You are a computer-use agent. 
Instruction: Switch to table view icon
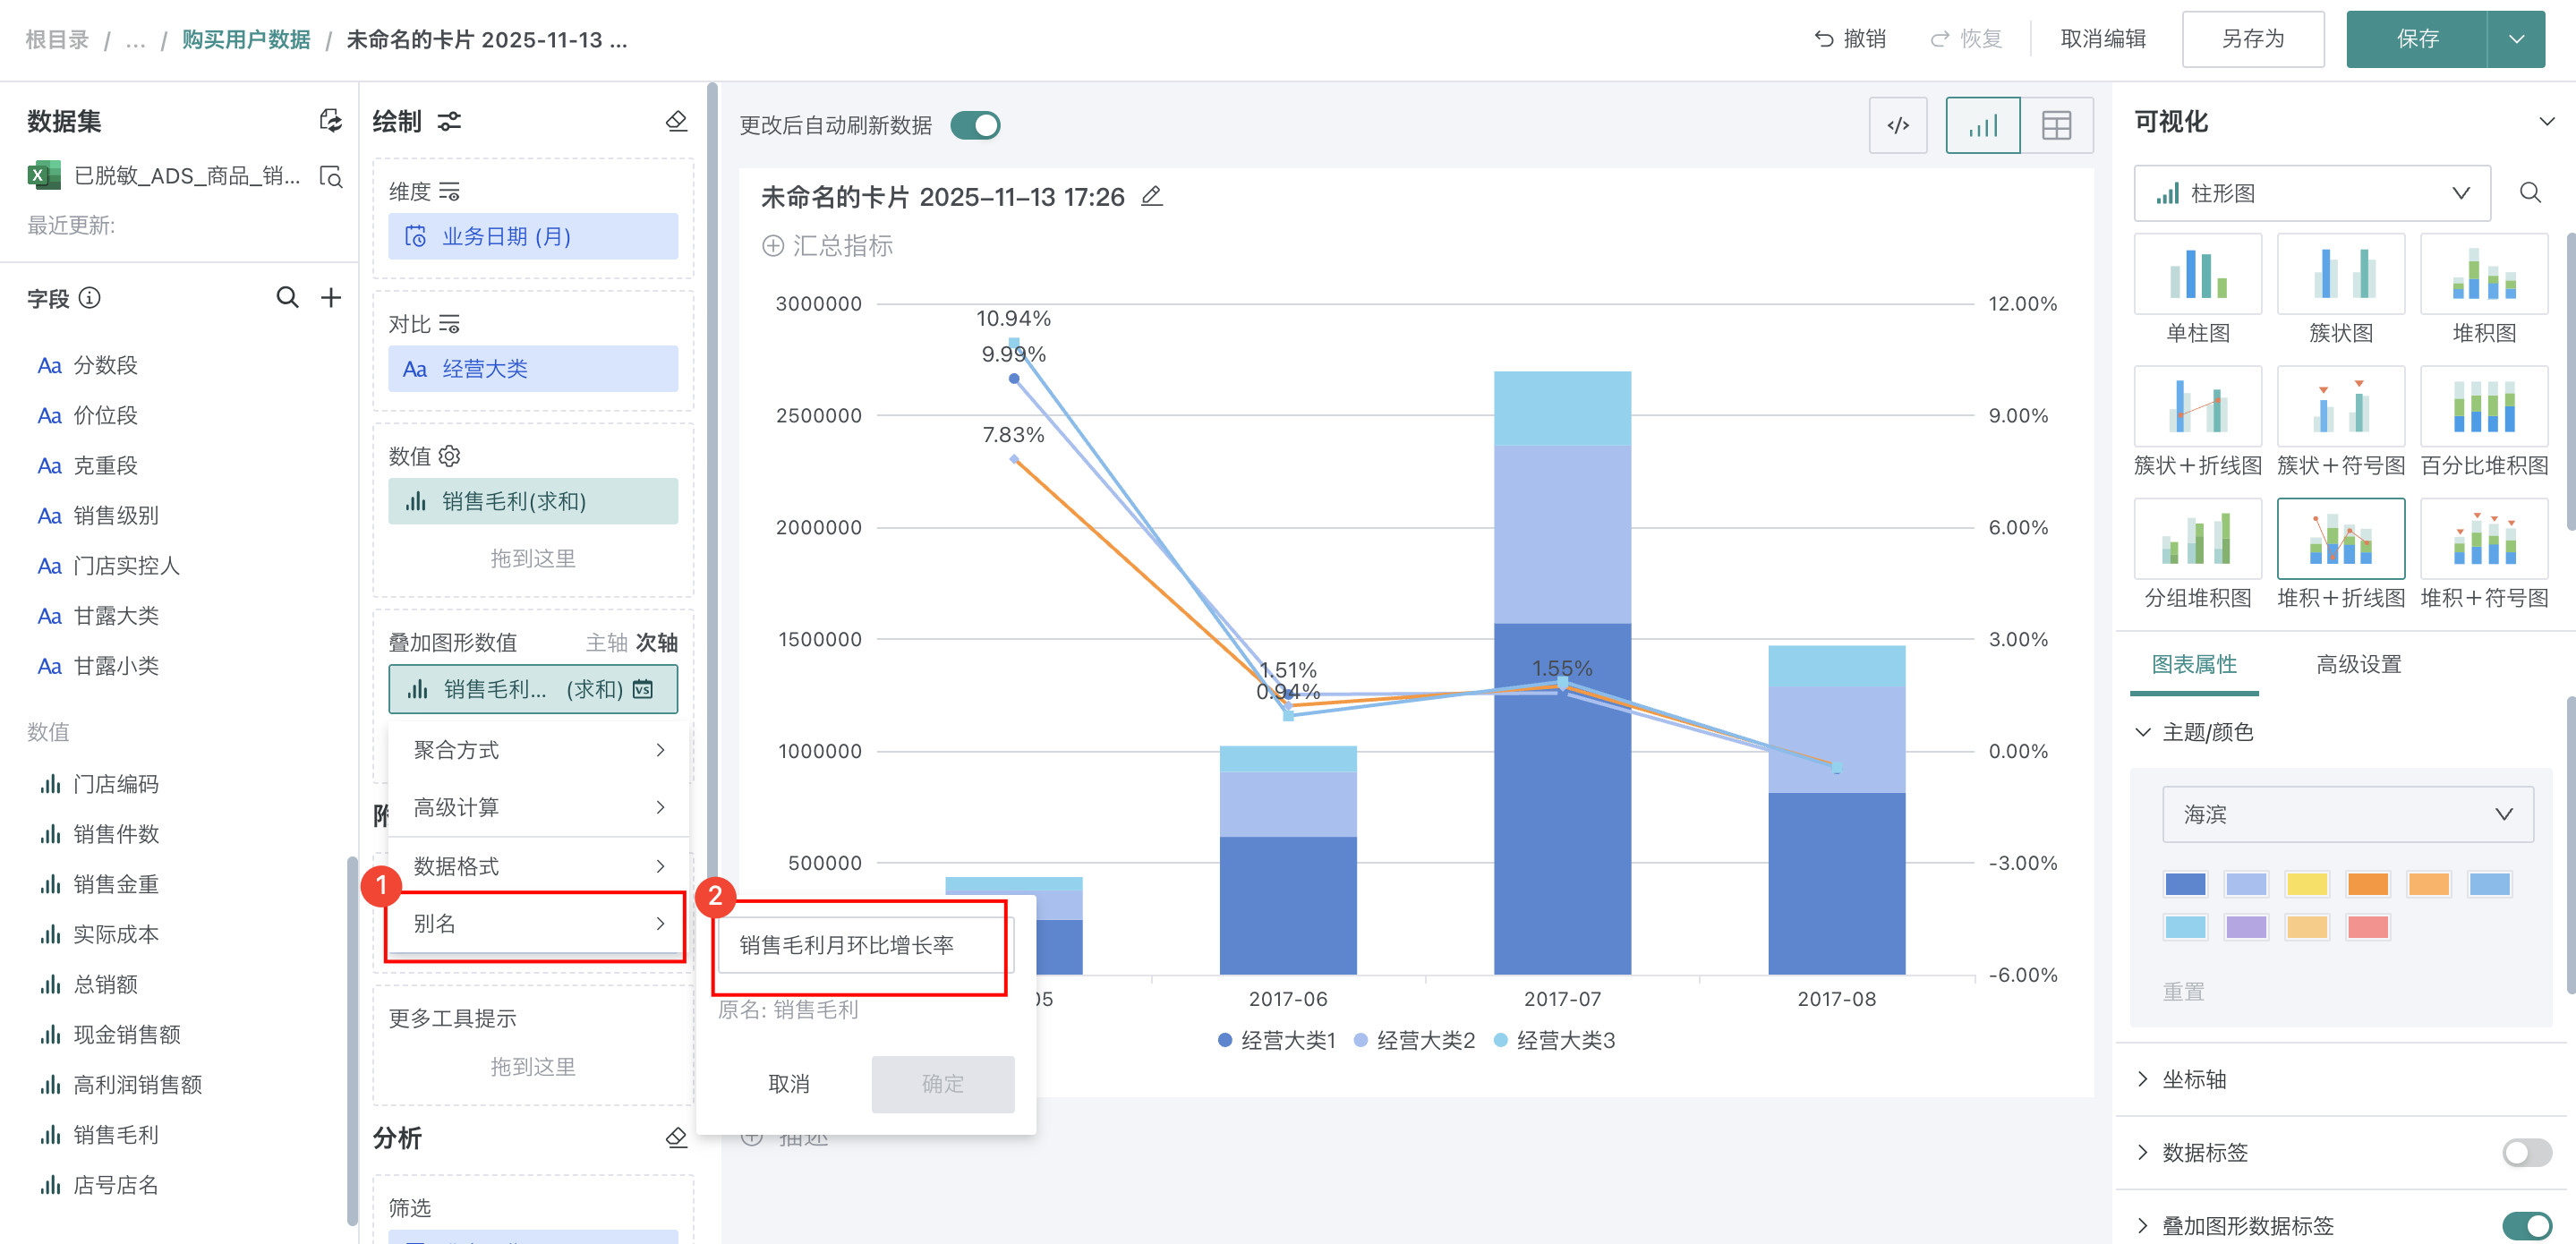2056,125
